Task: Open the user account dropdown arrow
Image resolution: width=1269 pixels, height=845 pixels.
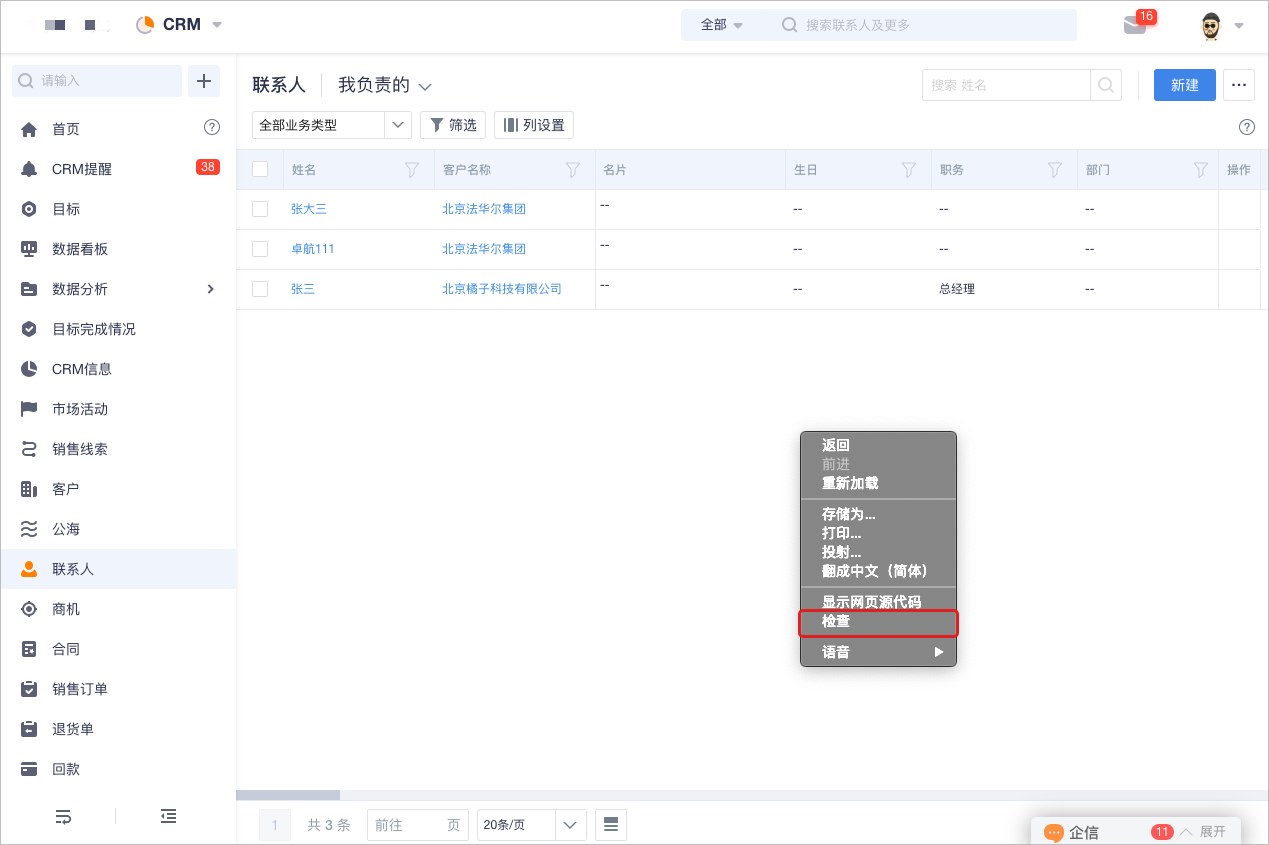Action: (1239, 26)
